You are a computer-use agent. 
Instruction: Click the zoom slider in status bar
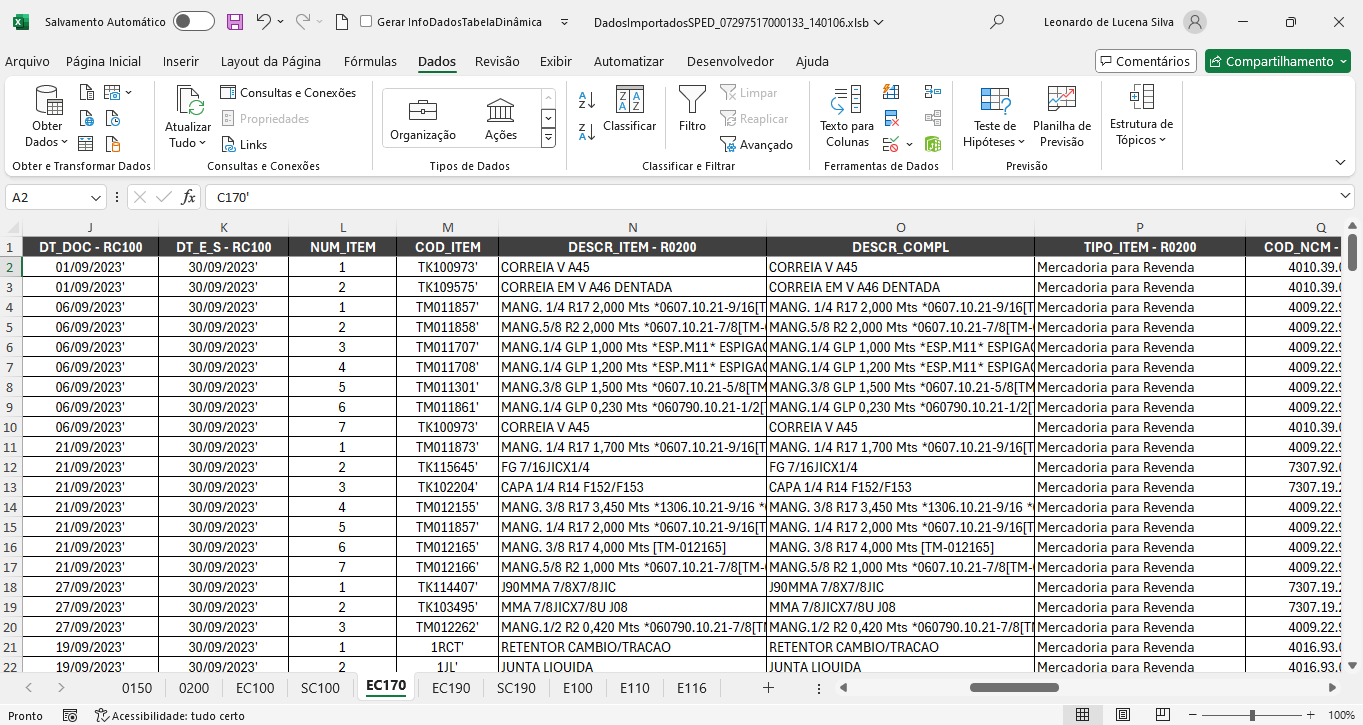point(1252,715)
